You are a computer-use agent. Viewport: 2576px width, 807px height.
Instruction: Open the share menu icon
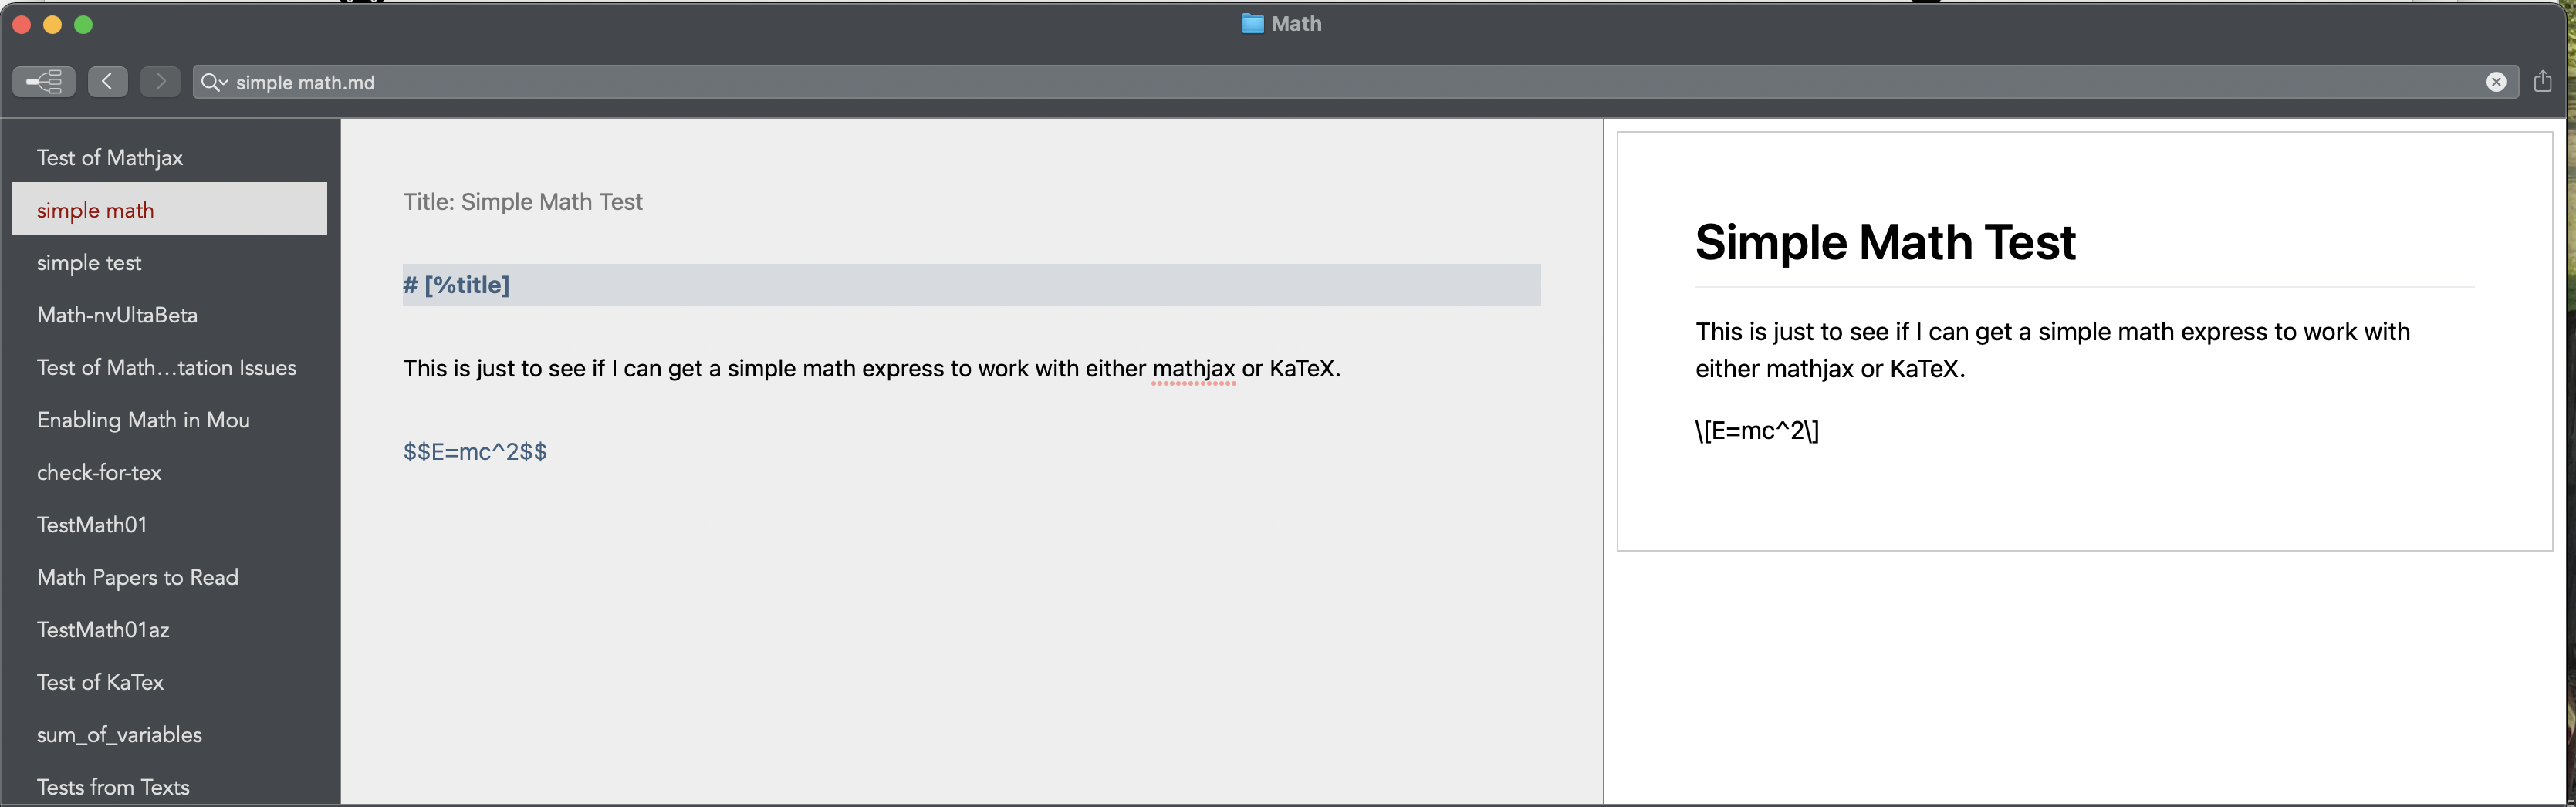(2542, 81)
